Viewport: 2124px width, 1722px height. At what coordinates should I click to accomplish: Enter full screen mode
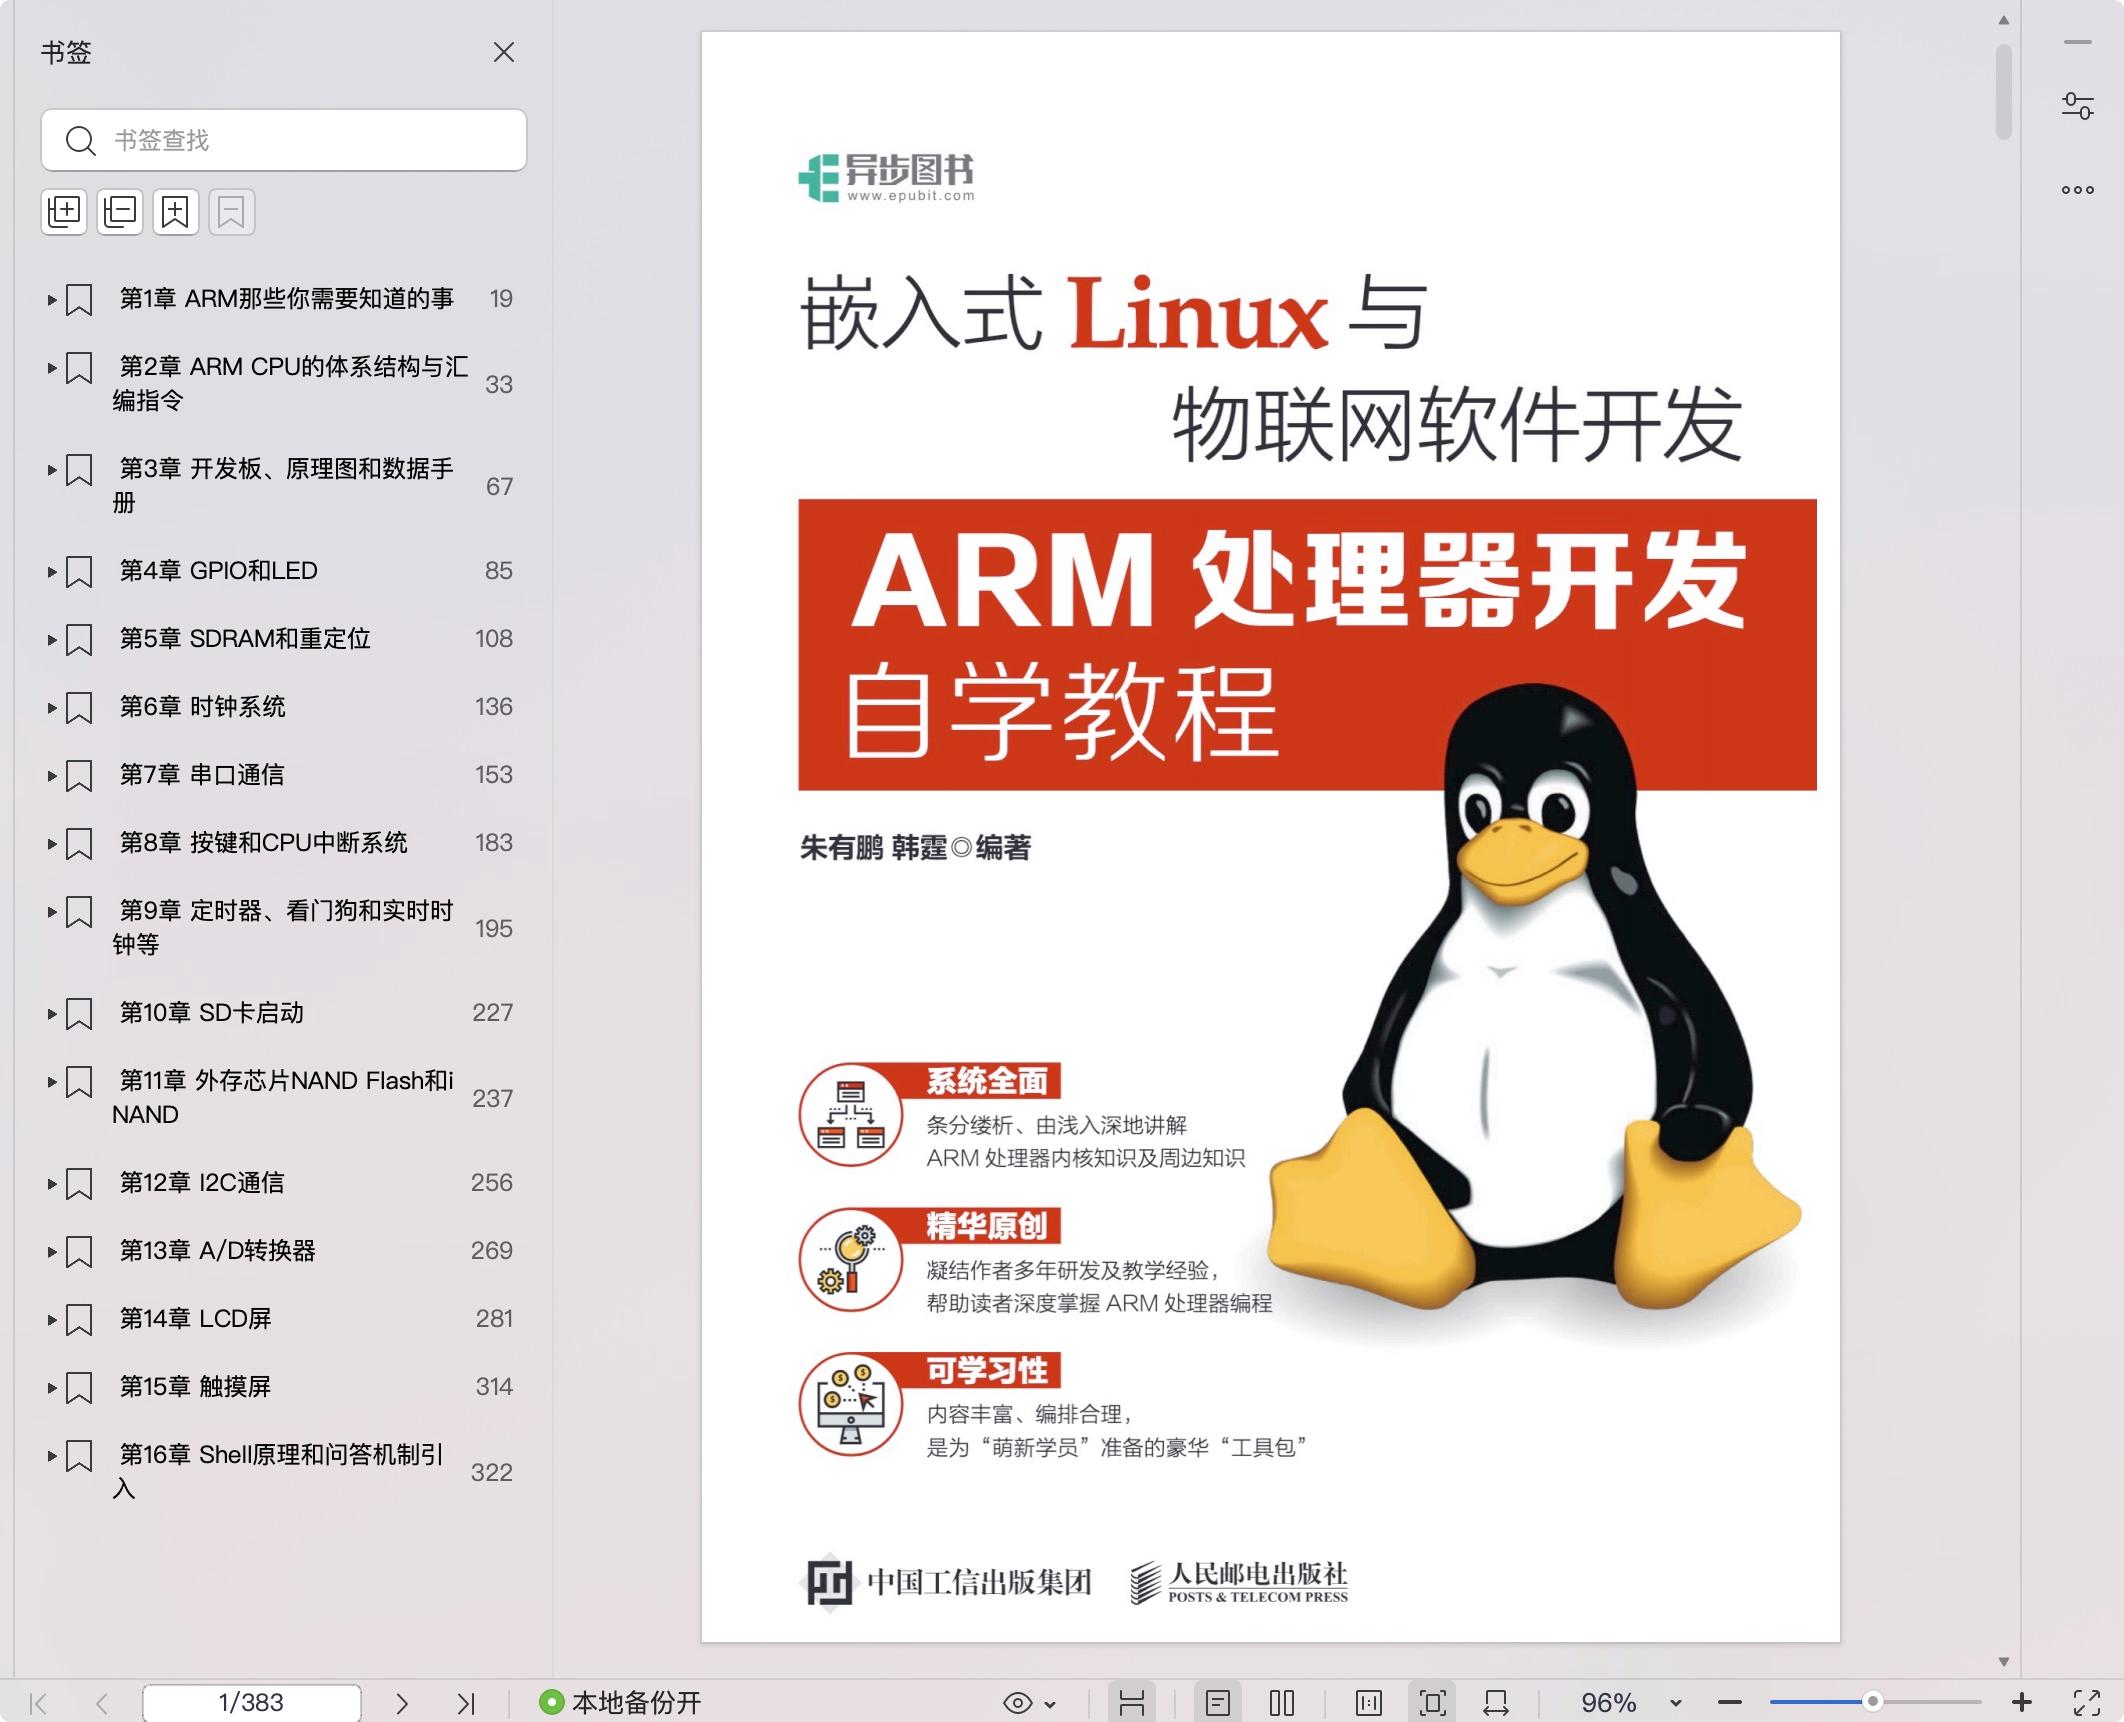tap(2087, 1703)
